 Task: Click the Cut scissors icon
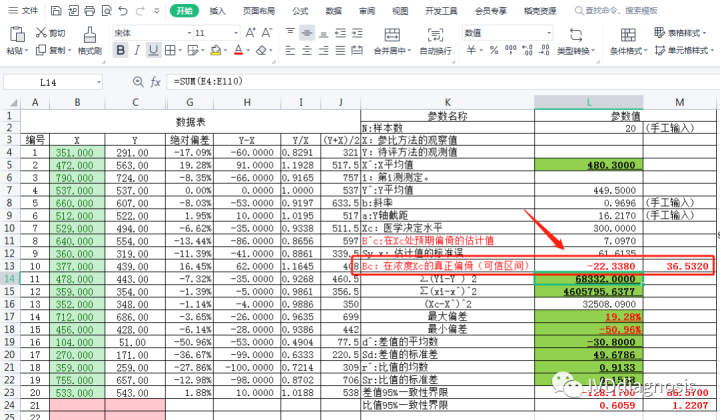click(x=41, y=33)
